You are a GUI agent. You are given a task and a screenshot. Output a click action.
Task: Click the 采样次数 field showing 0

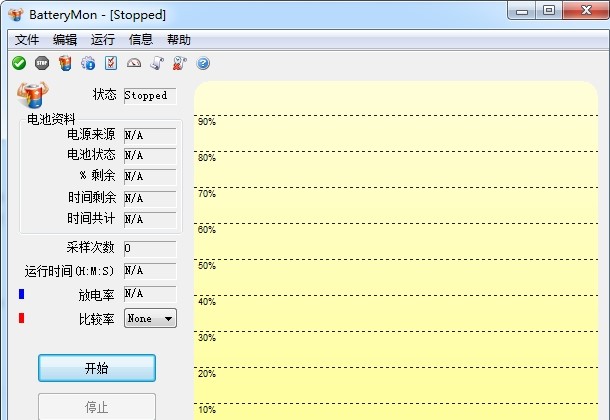point(150,248)
